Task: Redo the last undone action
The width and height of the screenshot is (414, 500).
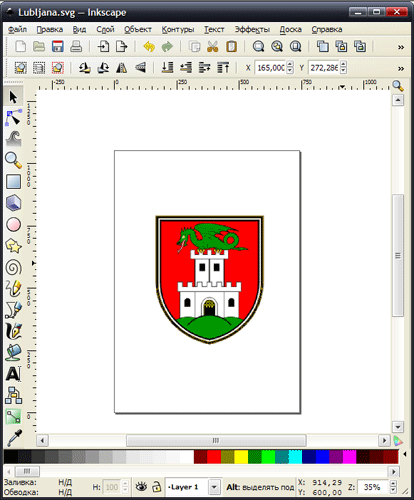Action: pos(167,46)
